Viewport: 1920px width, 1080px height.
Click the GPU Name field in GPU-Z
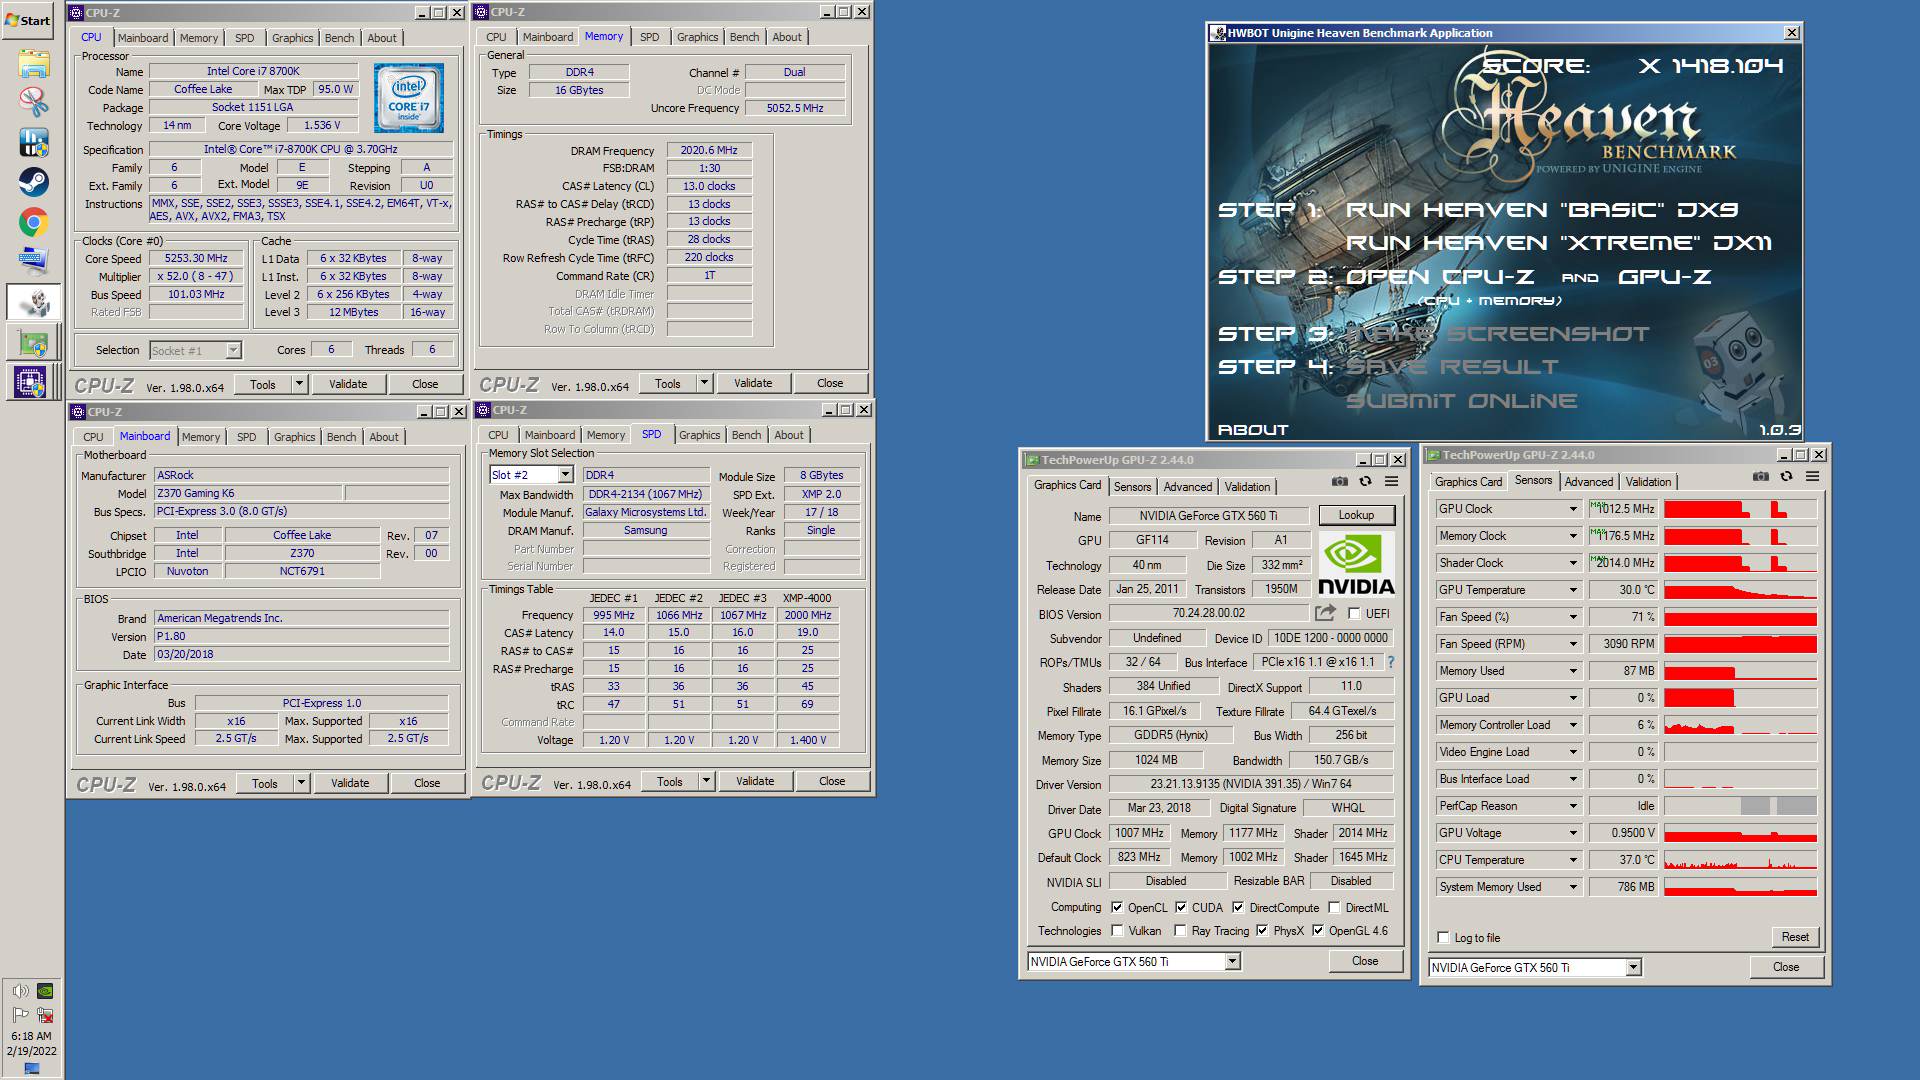(x=1208, y=516)
